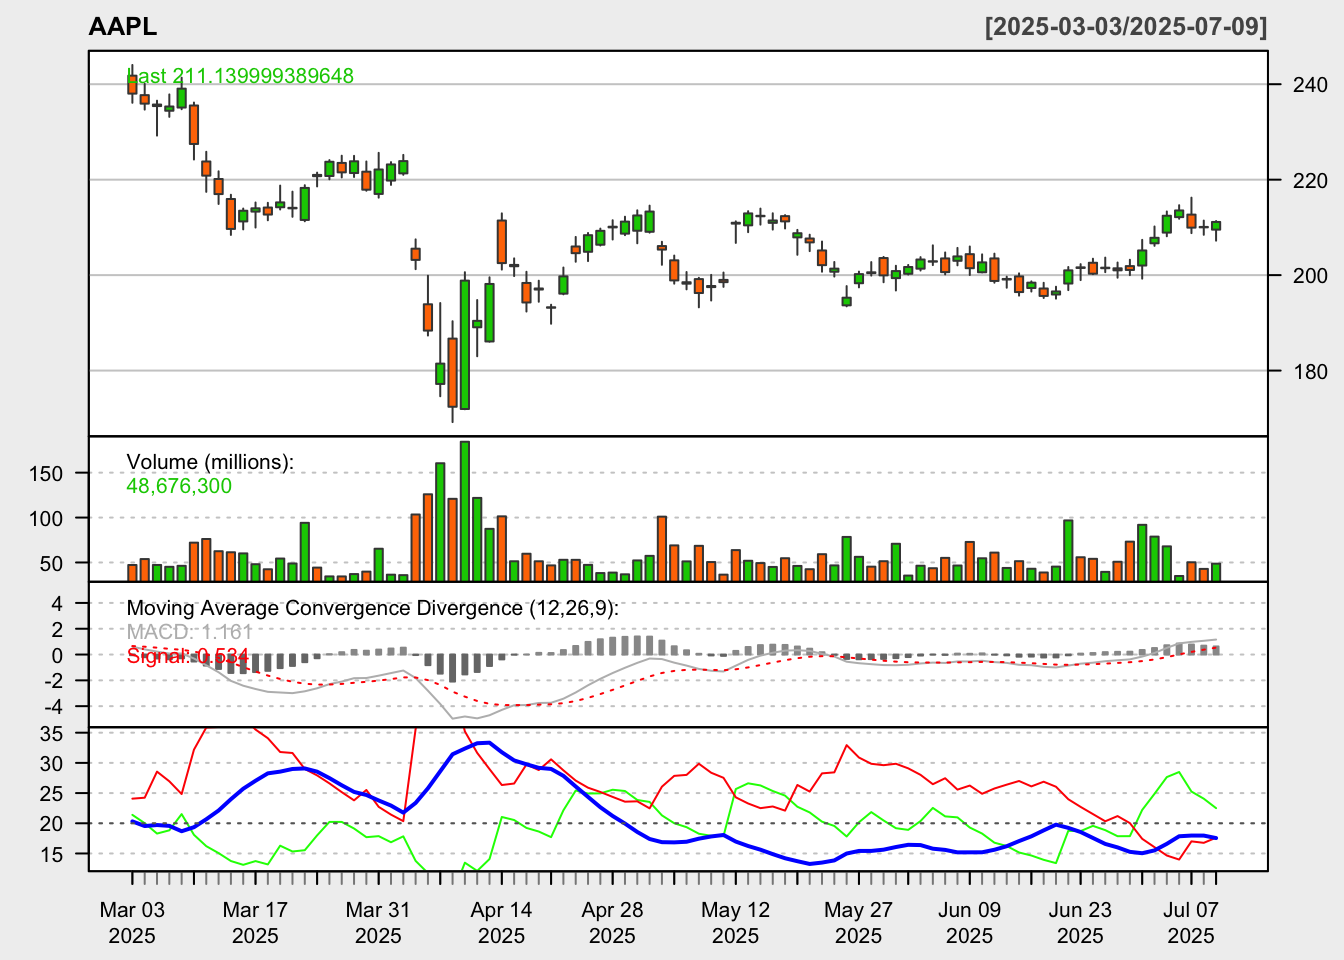Click the Apr 14 2025 date label
Image resolution: width=1344 pixels, height=960 pixels.
(x=501, y=923)
